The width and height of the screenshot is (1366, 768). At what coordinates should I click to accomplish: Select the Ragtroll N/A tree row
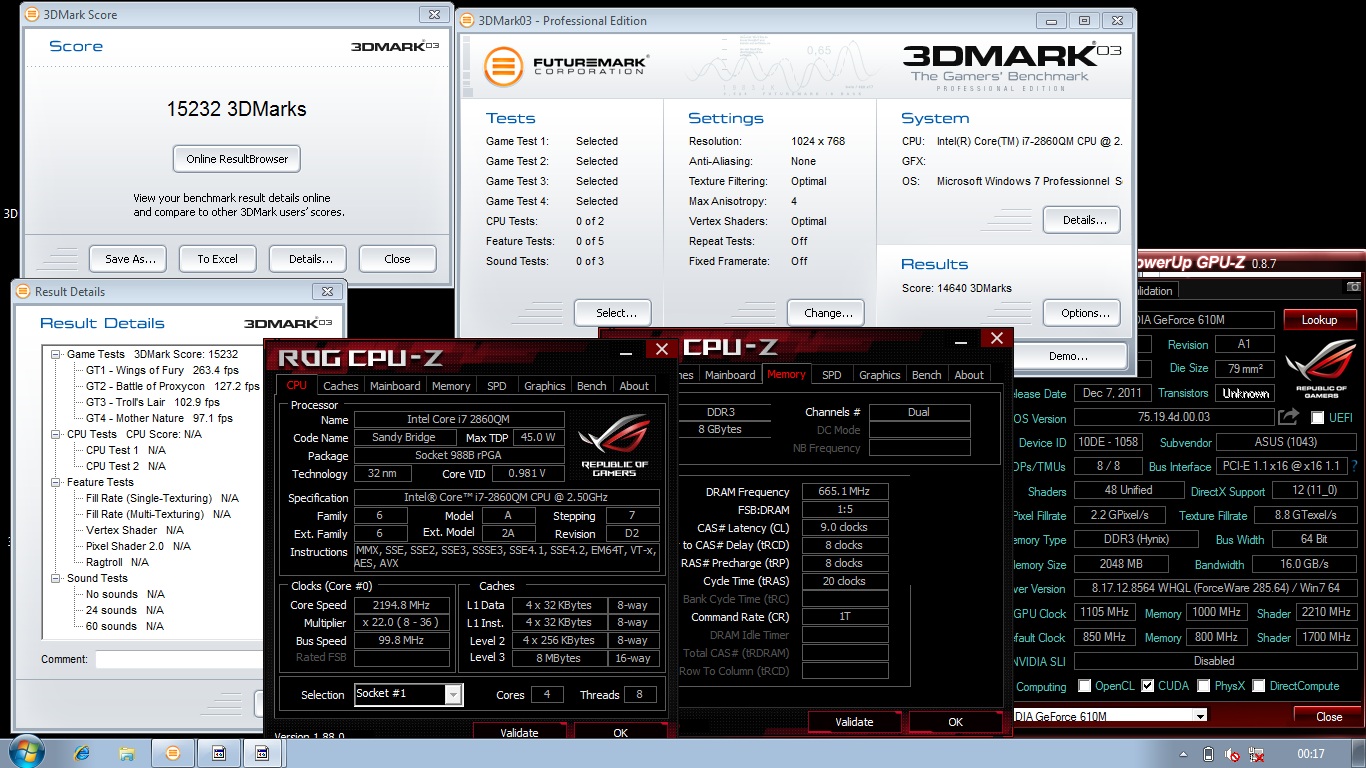click(117, 562)
